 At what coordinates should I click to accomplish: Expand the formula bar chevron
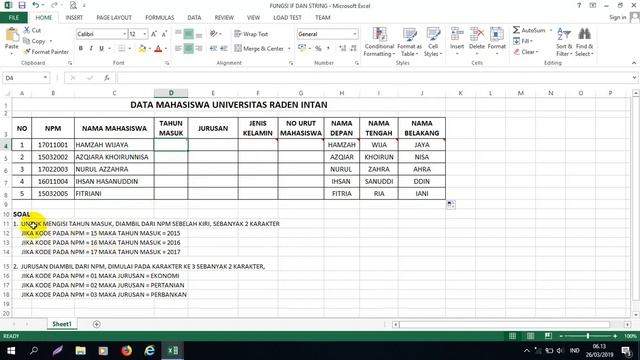[x=634, y=78]
